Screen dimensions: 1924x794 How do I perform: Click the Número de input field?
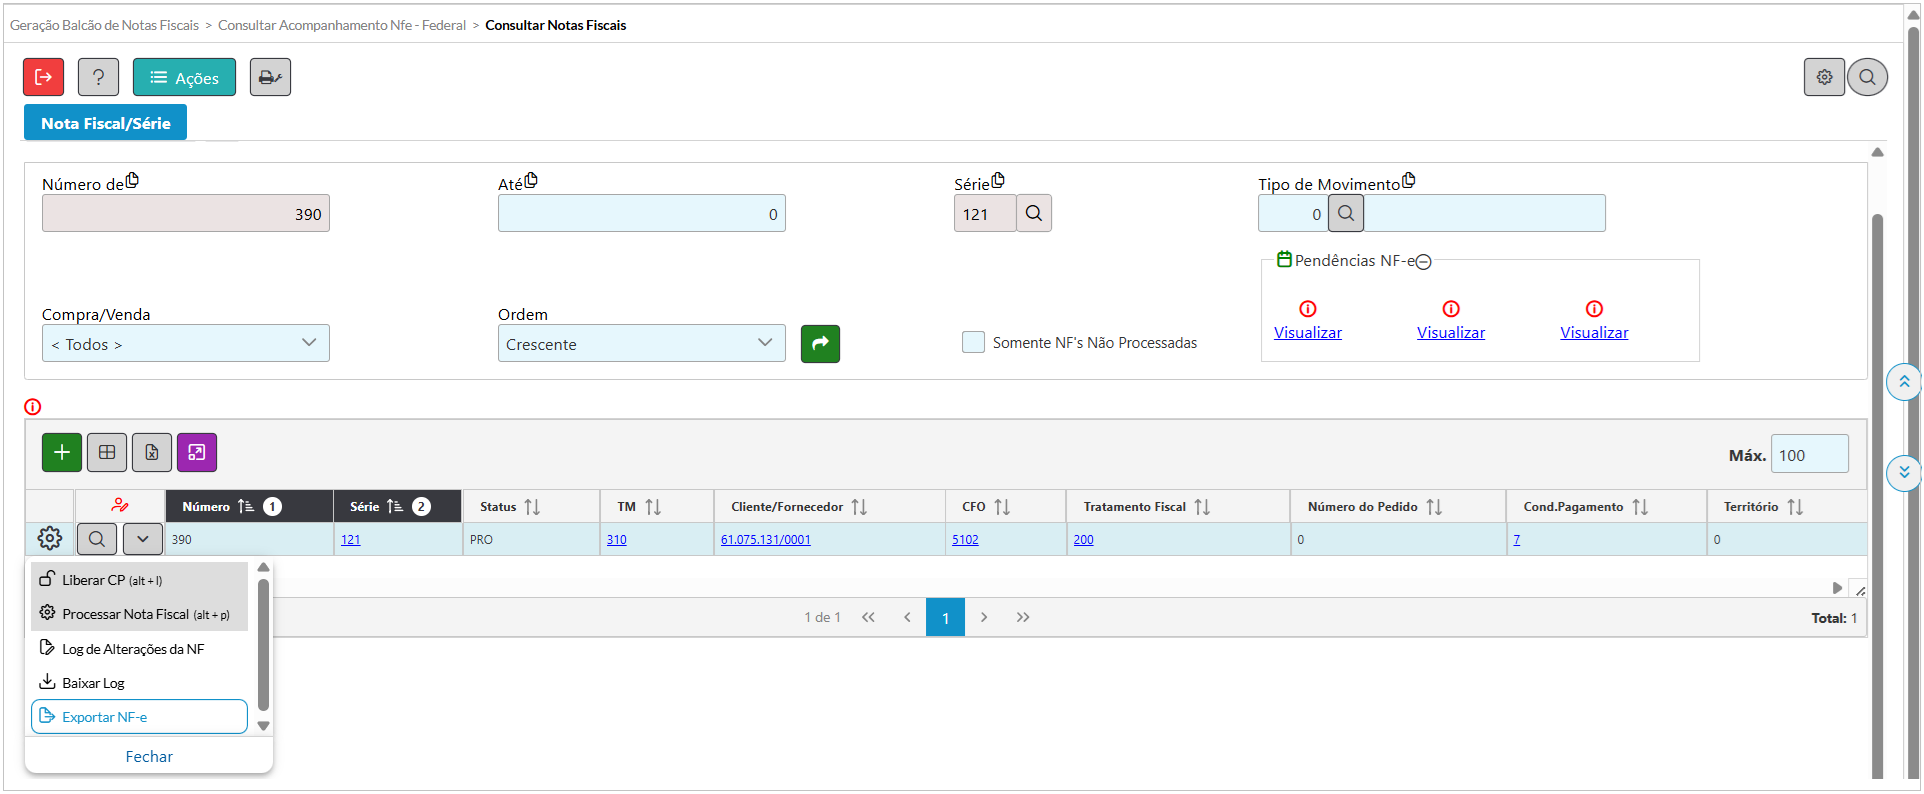click(186, 214)
